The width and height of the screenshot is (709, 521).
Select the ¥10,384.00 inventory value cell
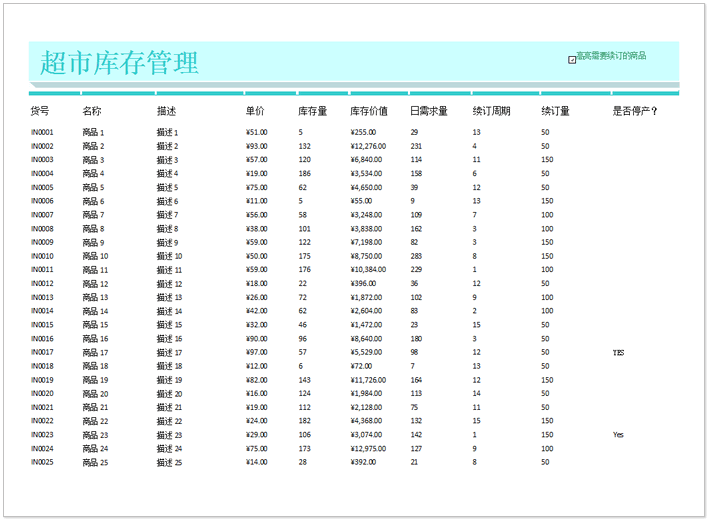[368, 270]
